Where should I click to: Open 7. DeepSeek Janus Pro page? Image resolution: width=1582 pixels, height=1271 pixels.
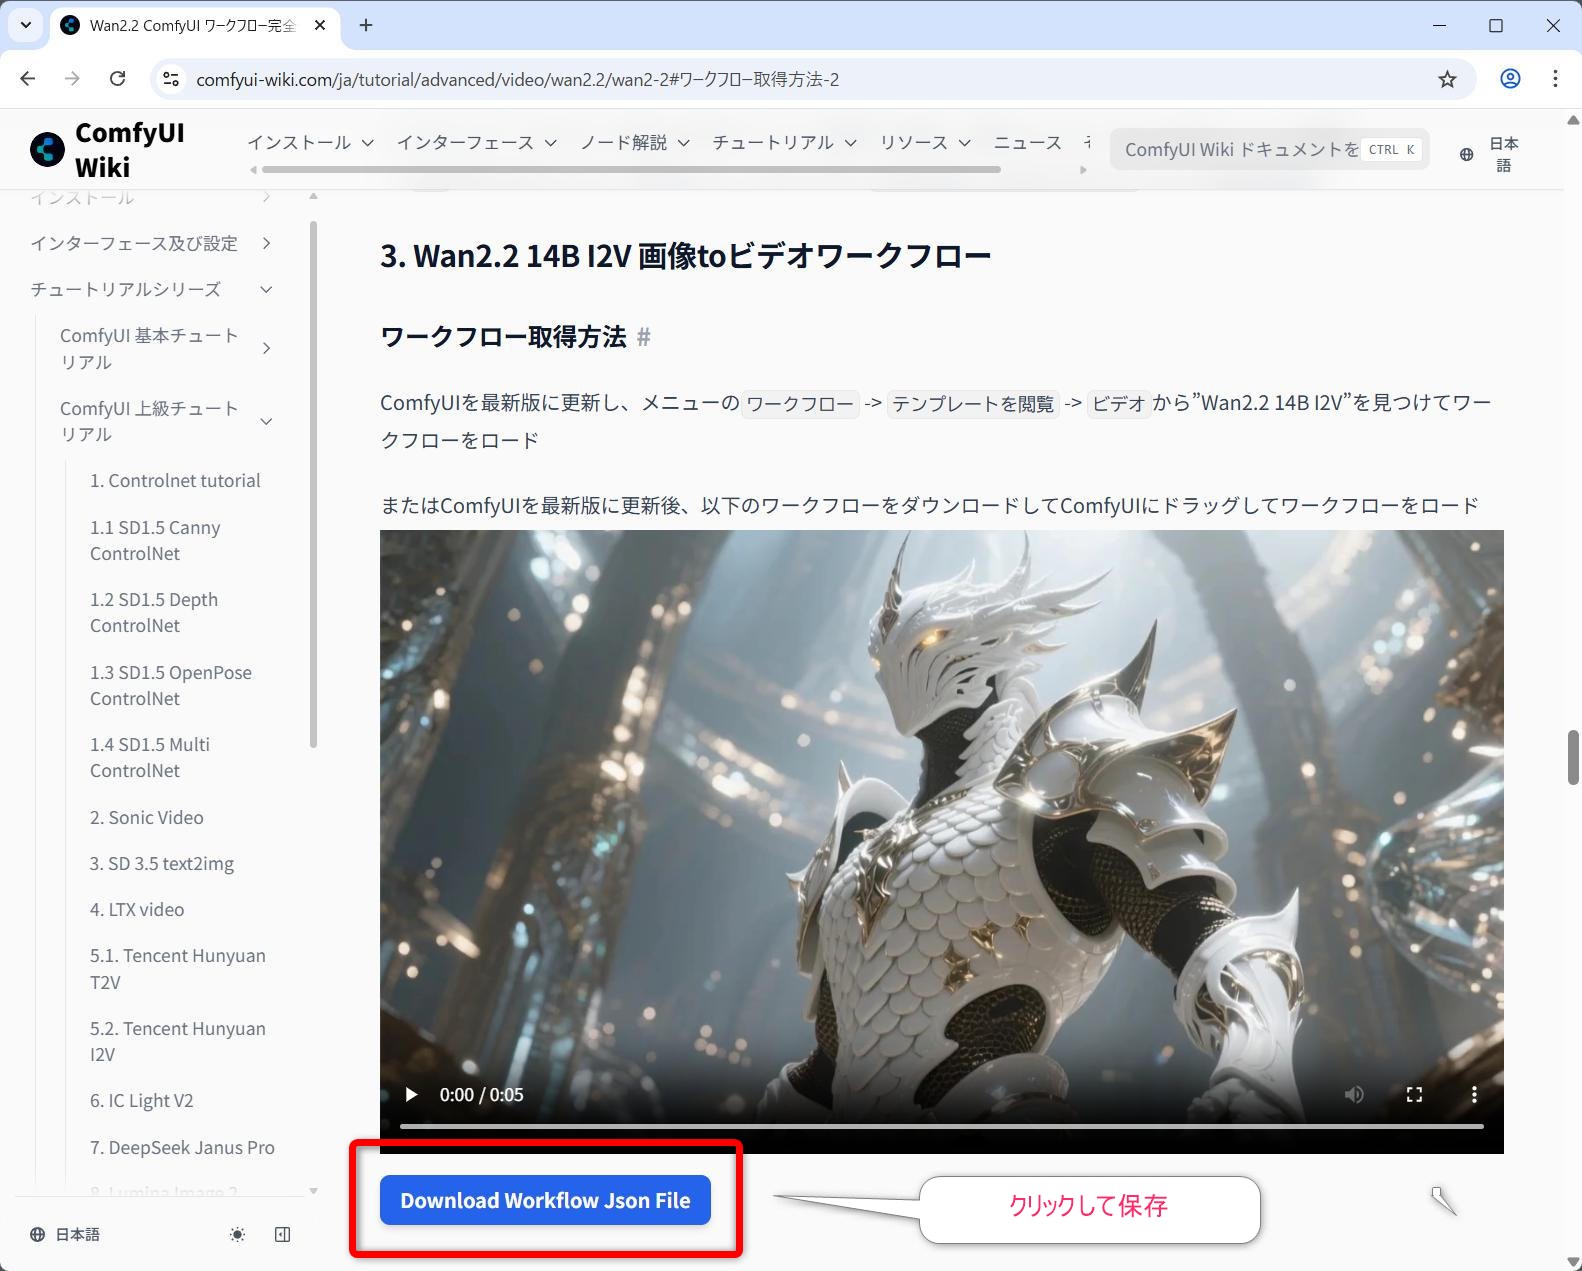click(182, 1148)
